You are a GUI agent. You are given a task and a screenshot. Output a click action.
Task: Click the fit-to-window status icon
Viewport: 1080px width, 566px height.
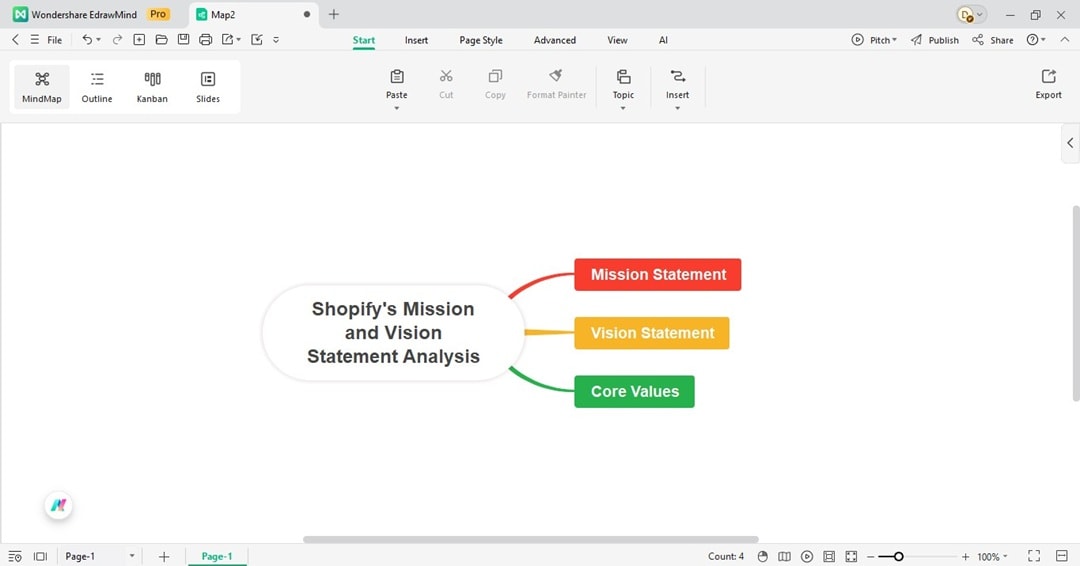tap(829, 556)
